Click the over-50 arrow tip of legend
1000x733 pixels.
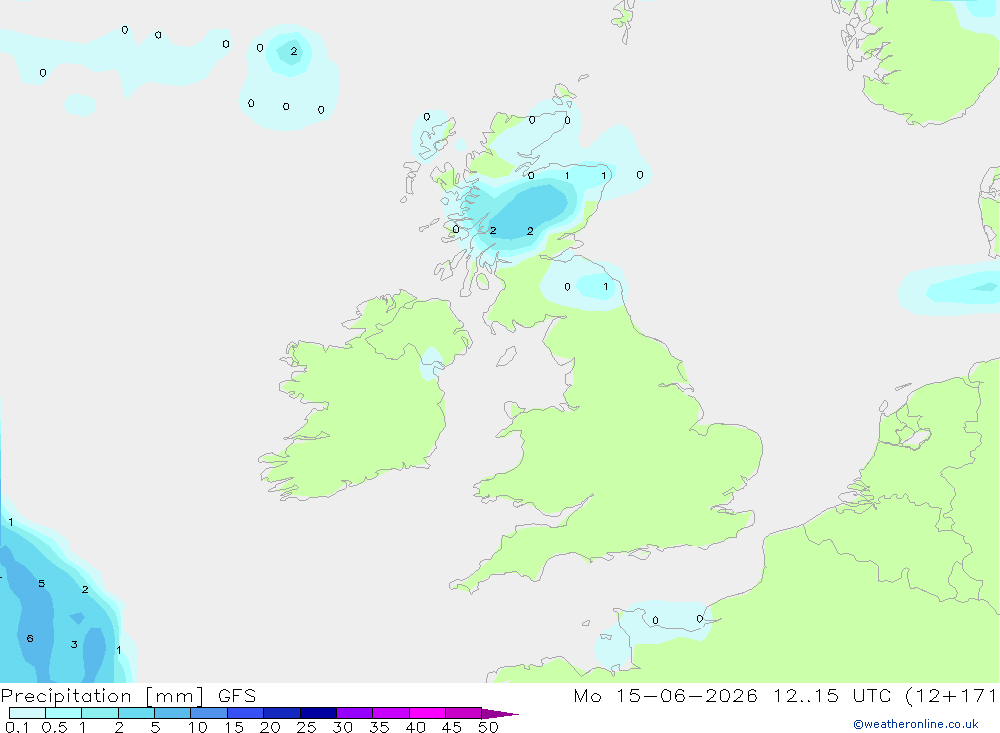500,713
